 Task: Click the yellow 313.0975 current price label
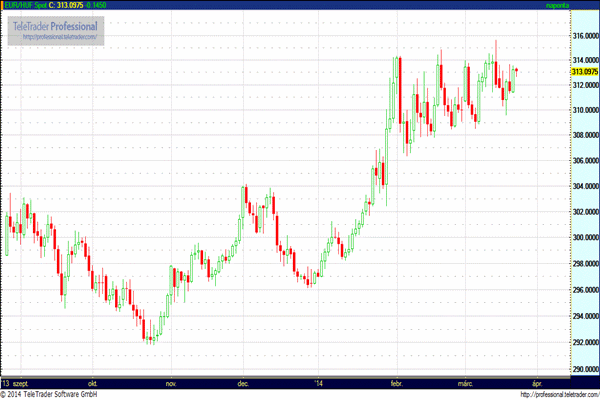click(x=585, y=72)
